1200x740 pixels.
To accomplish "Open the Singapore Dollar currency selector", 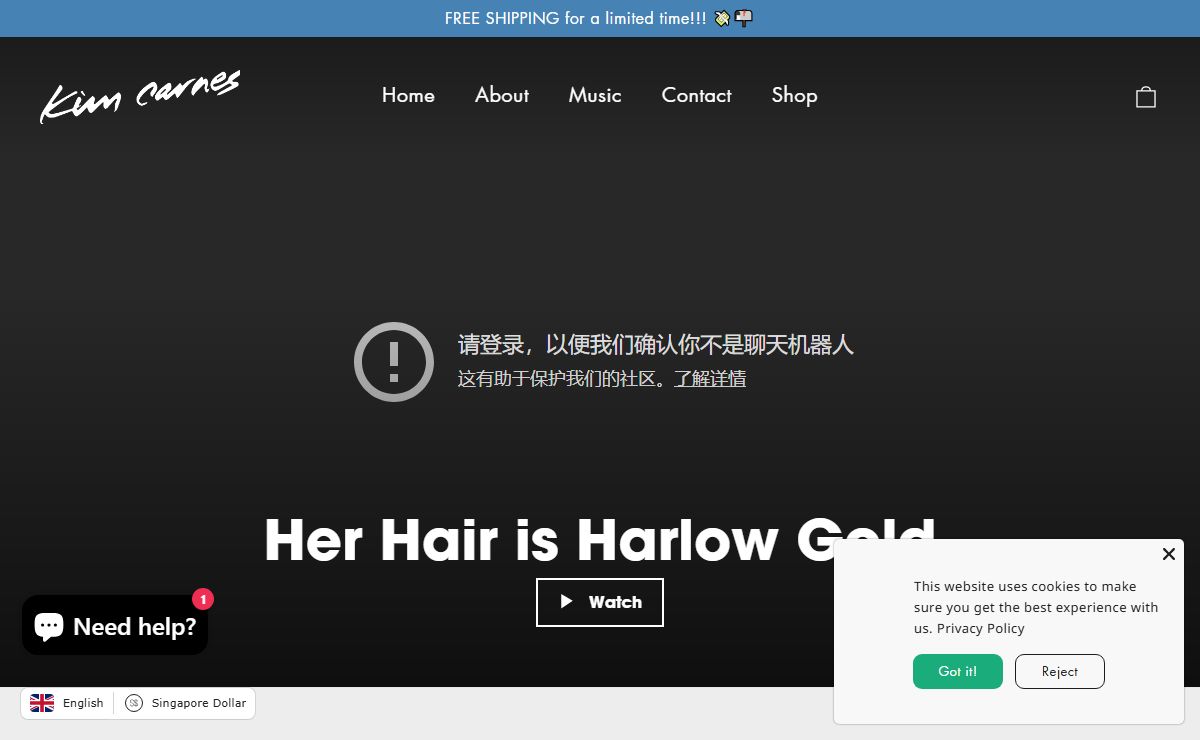I will tap(186, 703).
